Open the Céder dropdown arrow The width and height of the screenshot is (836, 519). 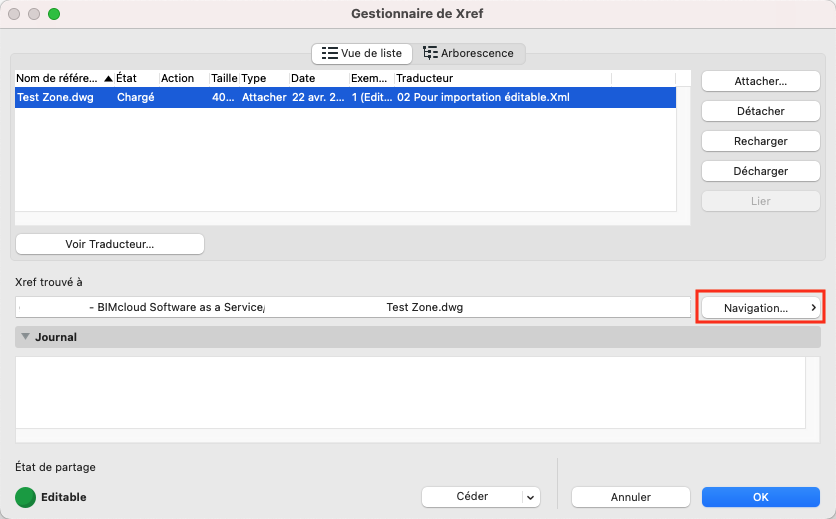click(x=530, y=497)
